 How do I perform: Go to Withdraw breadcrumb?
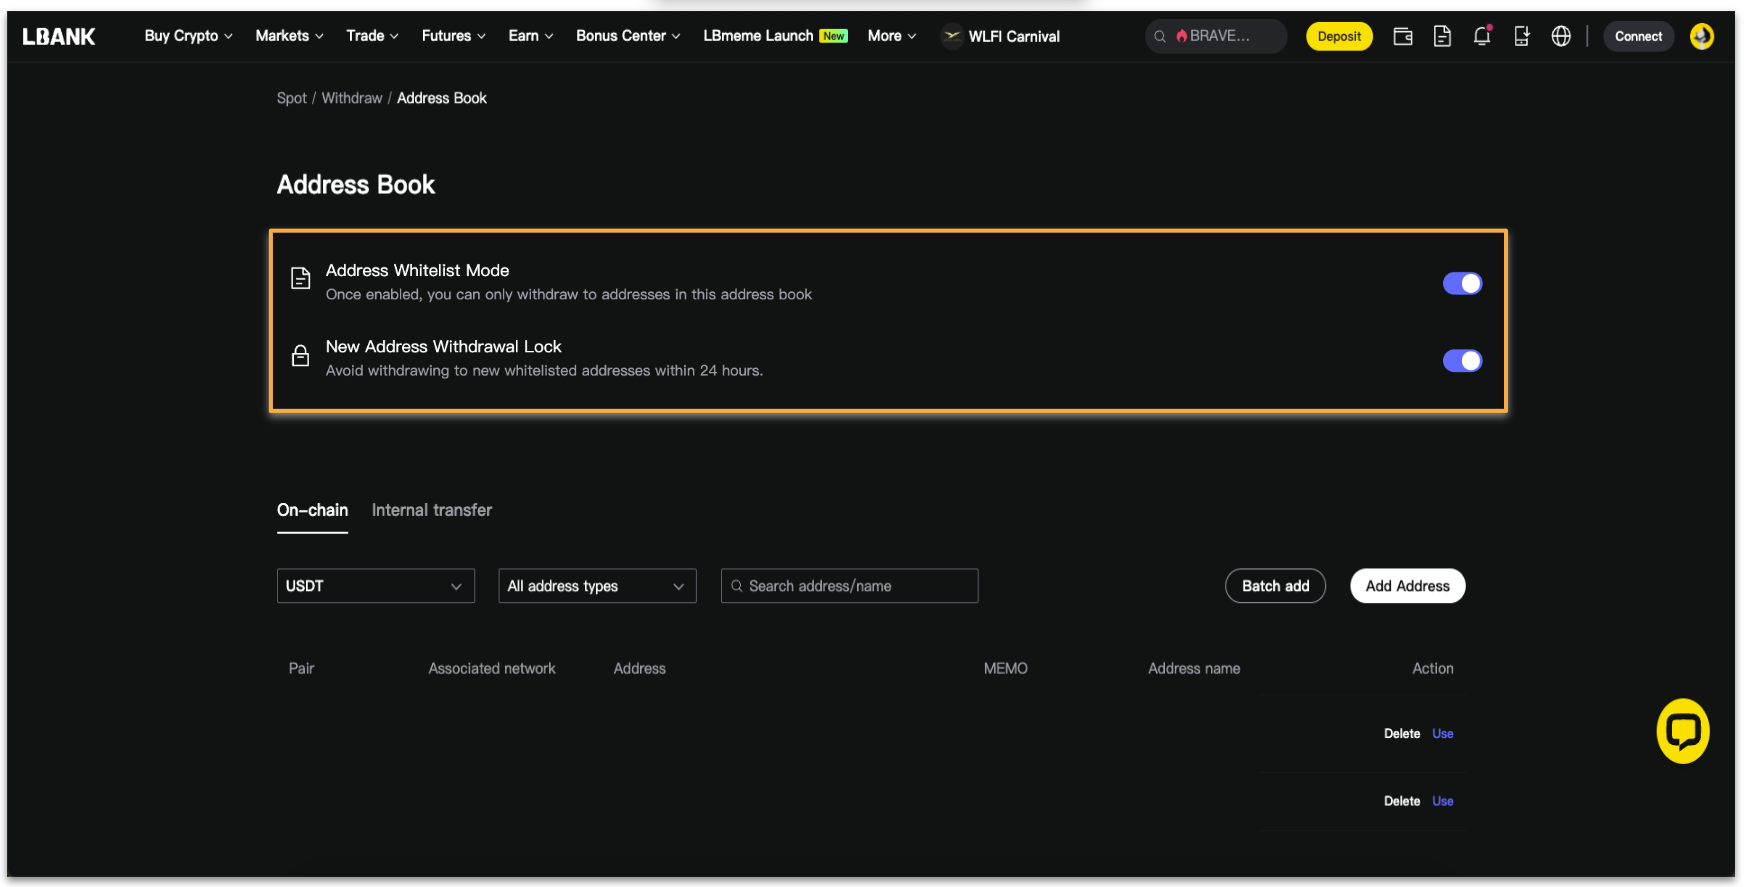pyautogui.click(x=352, y=98)
